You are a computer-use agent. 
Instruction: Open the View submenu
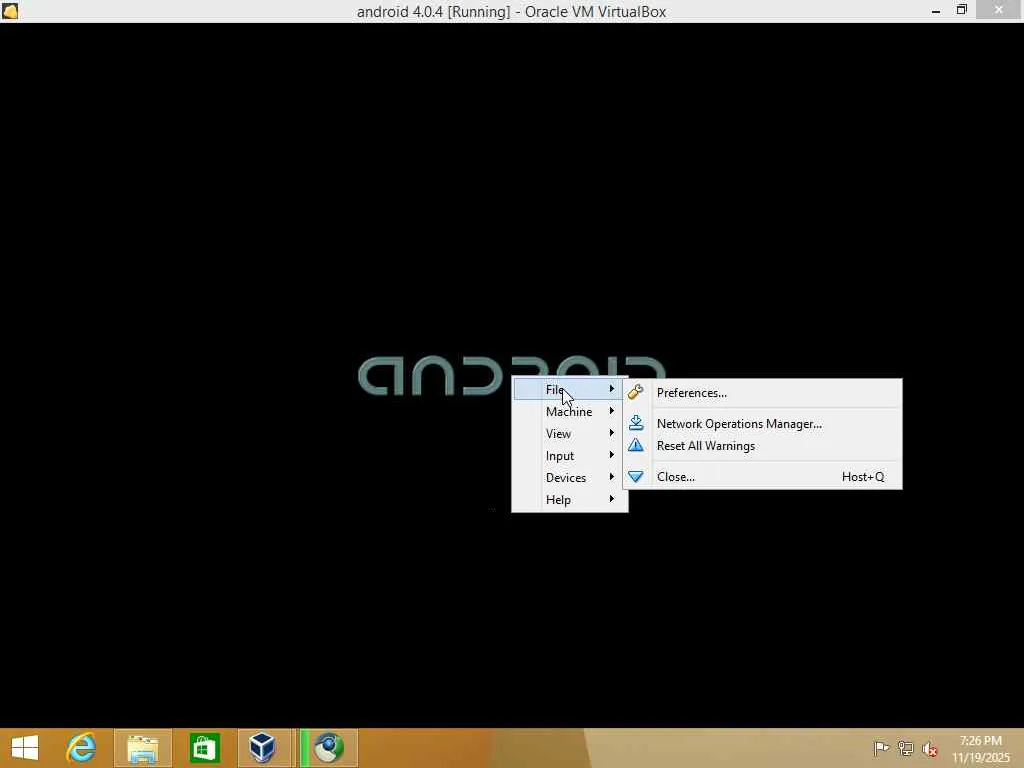tap(569, 434)
